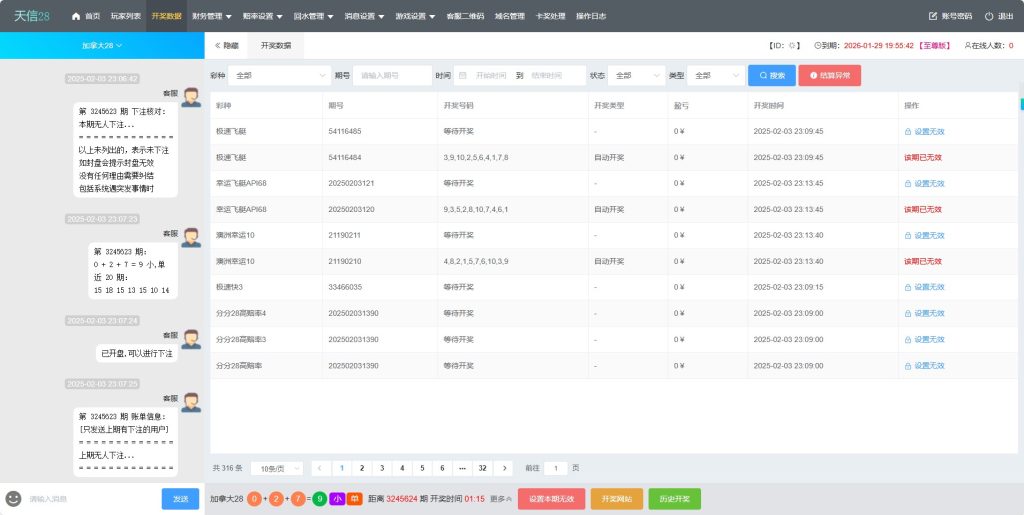Open the 彩种 lottery type dropdown
Viewport: 1024px width, 515px height.
(x=280, y=76)
